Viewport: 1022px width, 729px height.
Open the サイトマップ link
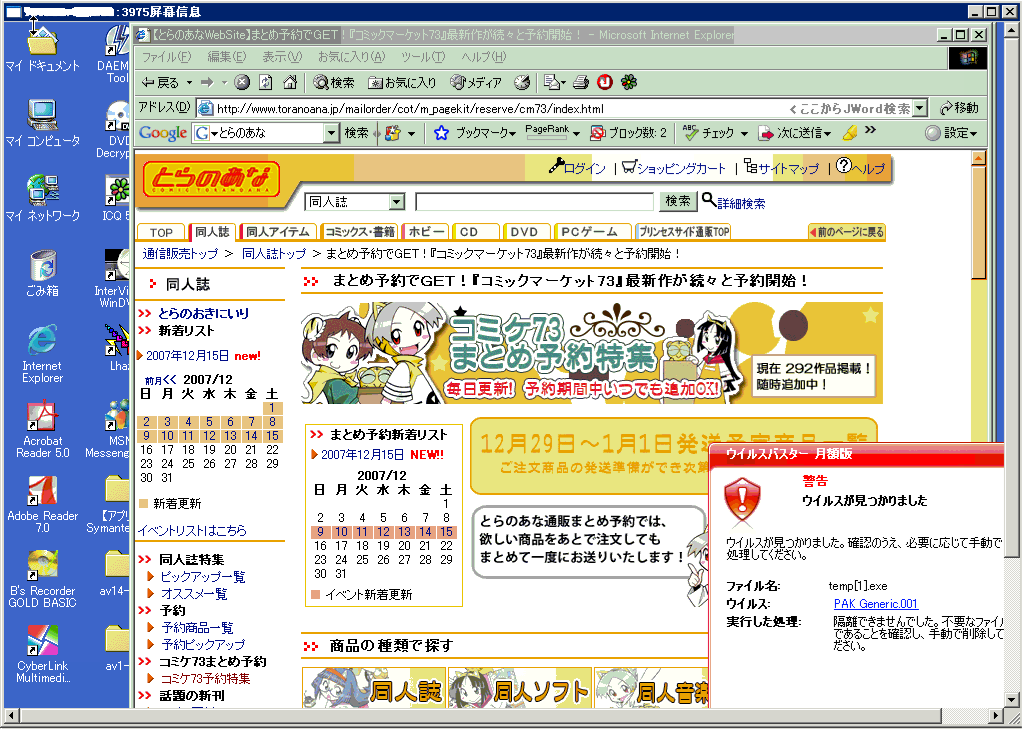click(x=789, y=169)
